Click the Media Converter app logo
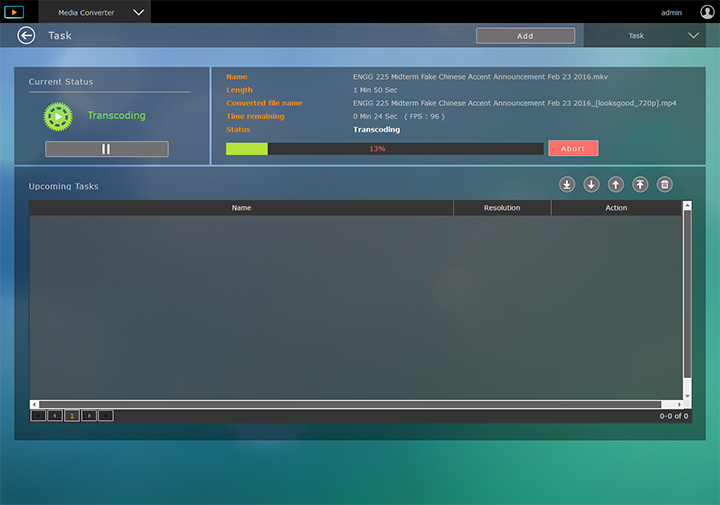The image size is (720, 505). (x=13, y=12)
